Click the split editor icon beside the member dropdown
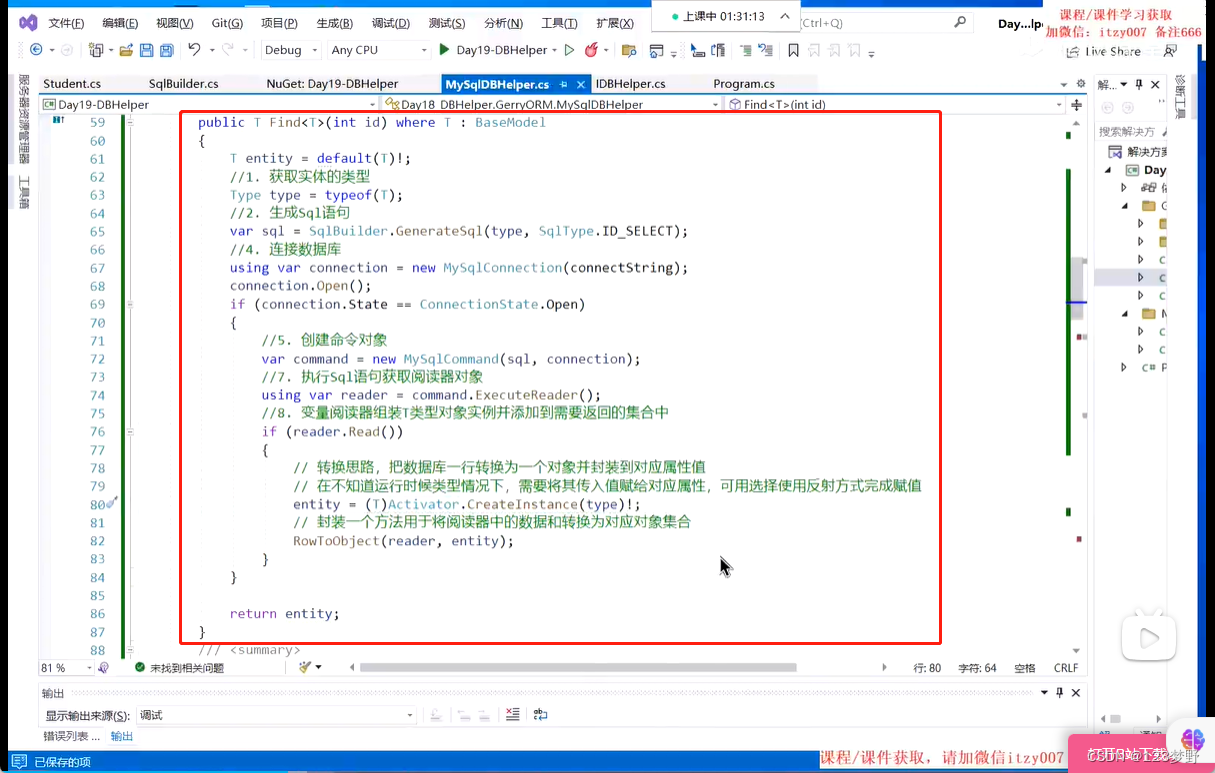The image size is (1215, 773). click(1077, 104)
